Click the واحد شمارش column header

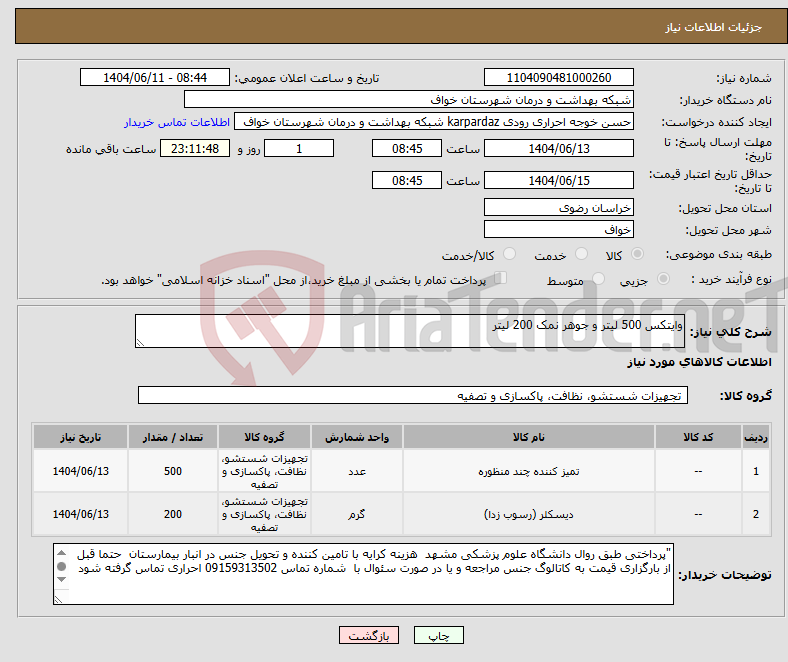point(357,437)
